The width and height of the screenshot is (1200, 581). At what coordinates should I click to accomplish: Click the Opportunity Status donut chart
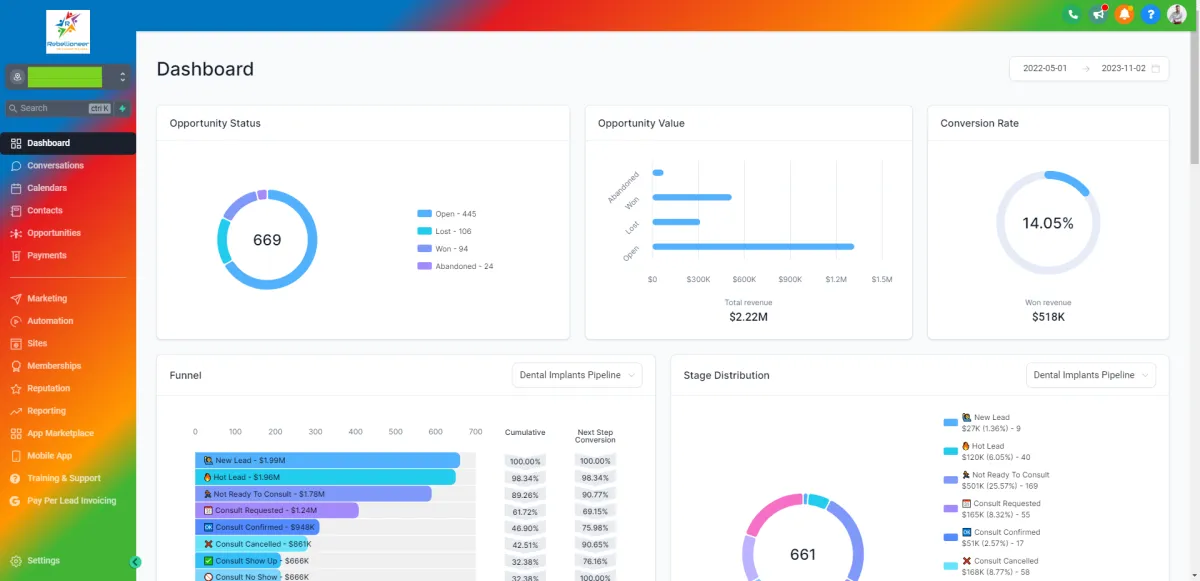[x=267, y=240]
